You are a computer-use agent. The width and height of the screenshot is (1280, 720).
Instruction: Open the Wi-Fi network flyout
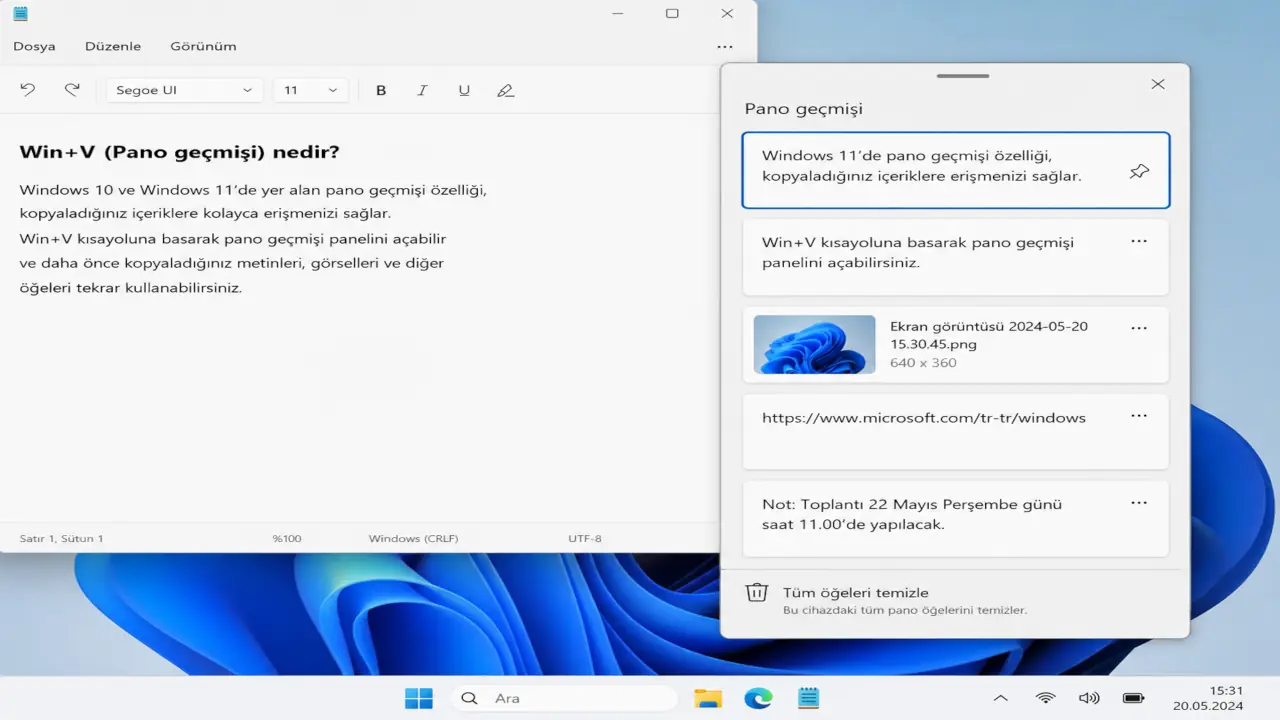click(x=1046, y=698)
